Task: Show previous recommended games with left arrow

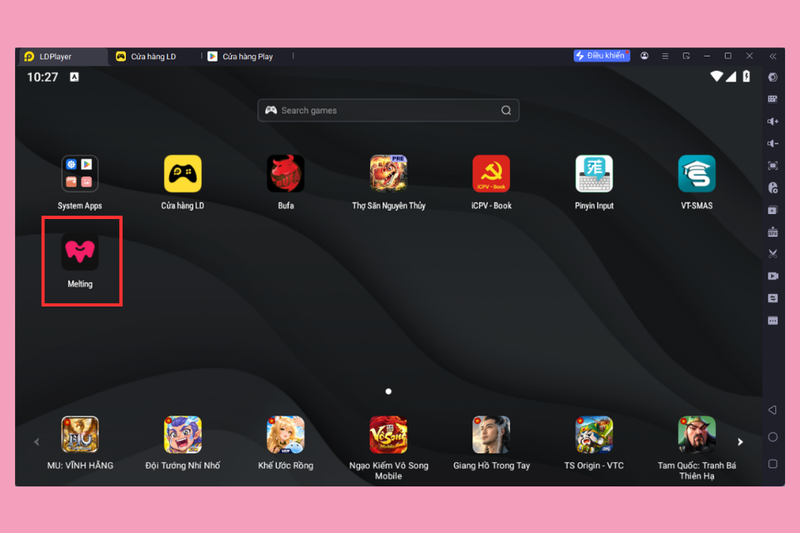Action: (36, 442)
